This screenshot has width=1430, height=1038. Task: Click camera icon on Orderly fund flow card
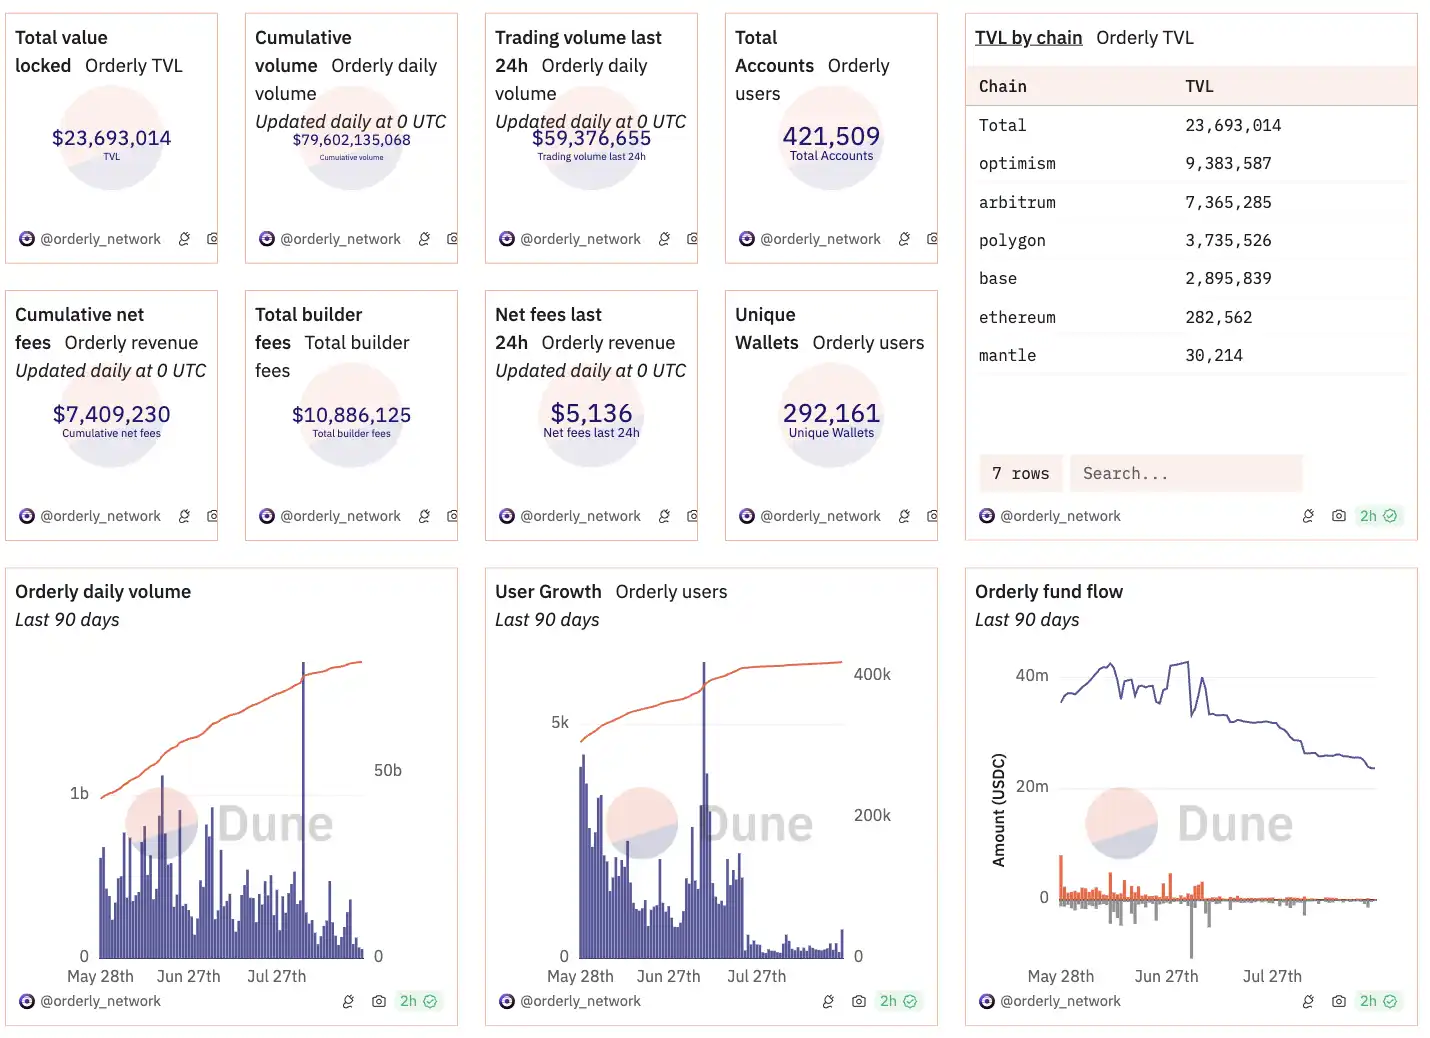1338,1001
